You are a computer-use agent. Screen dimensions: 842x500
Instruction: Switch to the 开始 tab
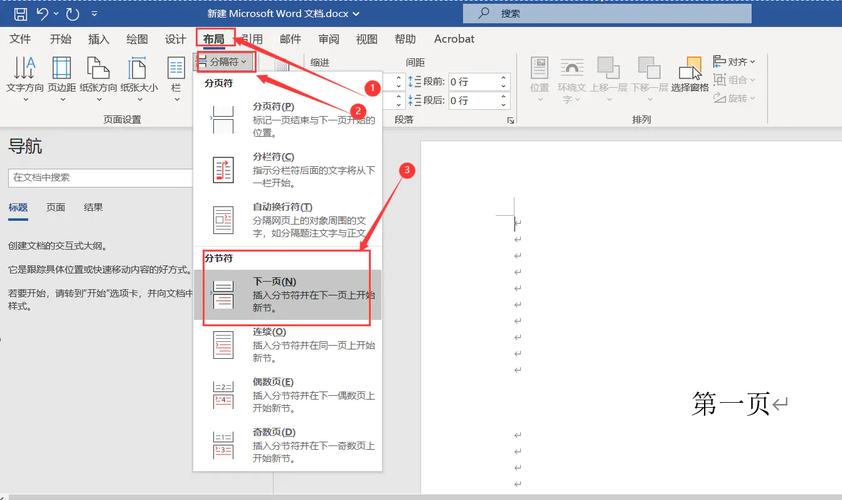click(60, 39)
